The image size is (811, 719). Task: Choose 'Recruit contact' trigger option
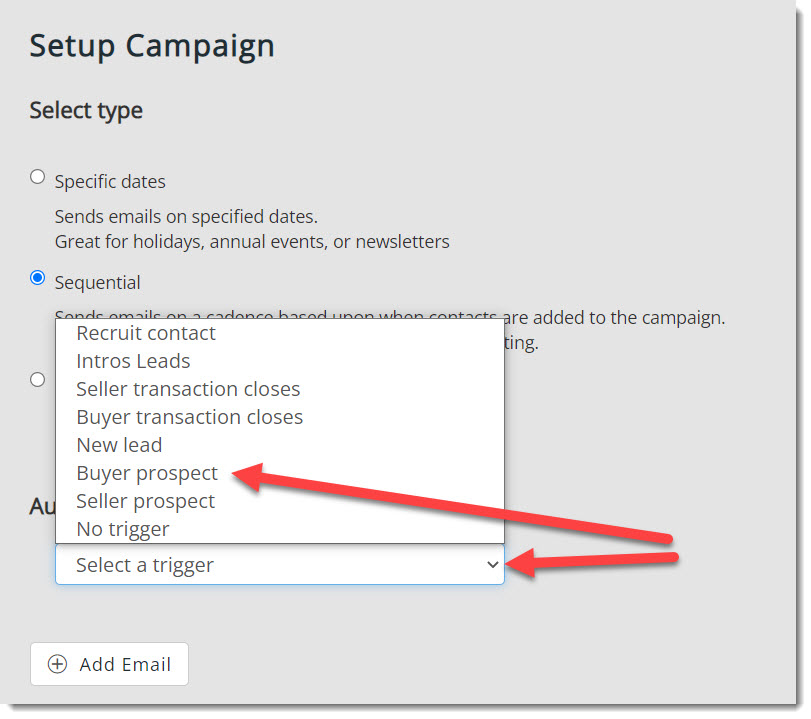146,333
